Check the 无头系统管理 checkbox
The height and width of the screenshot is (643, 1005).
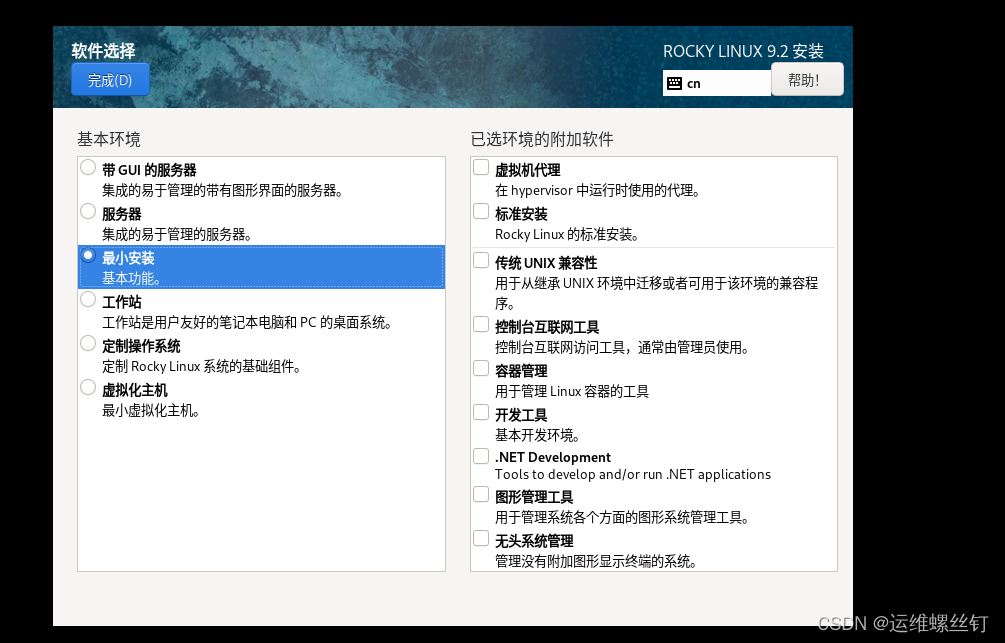tap(481, 539)
